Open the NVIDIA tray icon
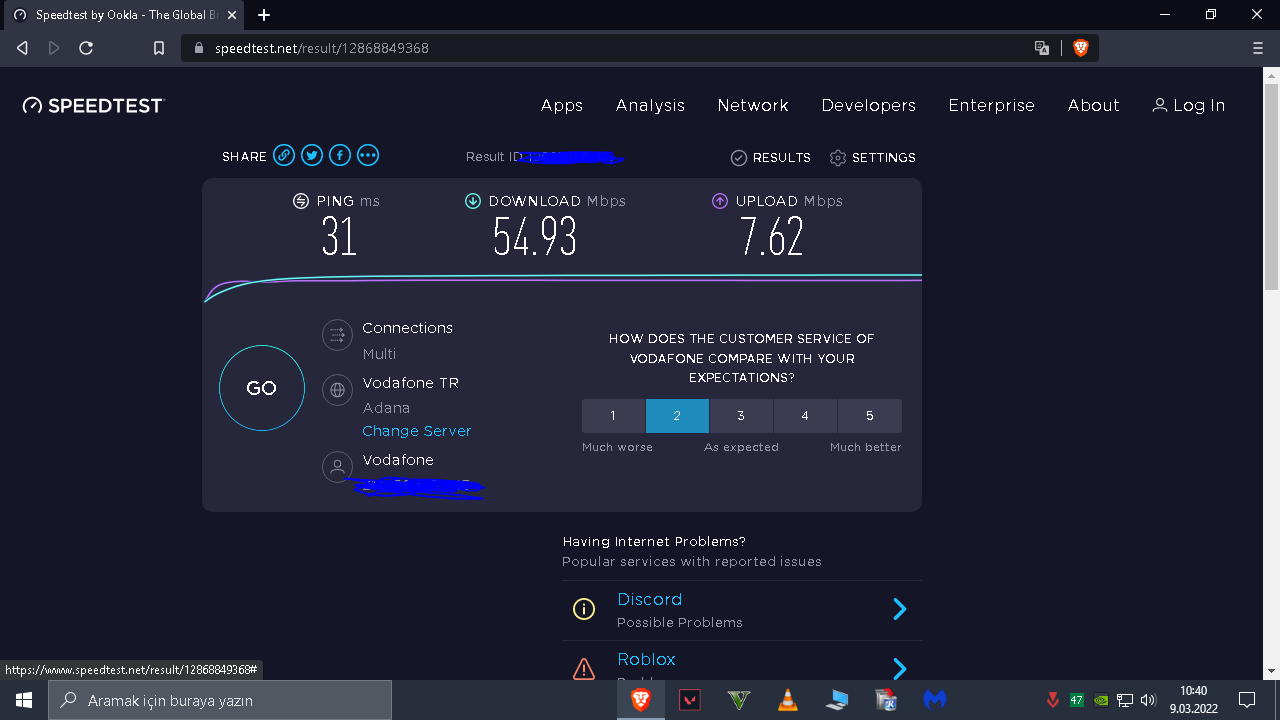This screenshot has width=1280, height=720. coord(1101,700)
